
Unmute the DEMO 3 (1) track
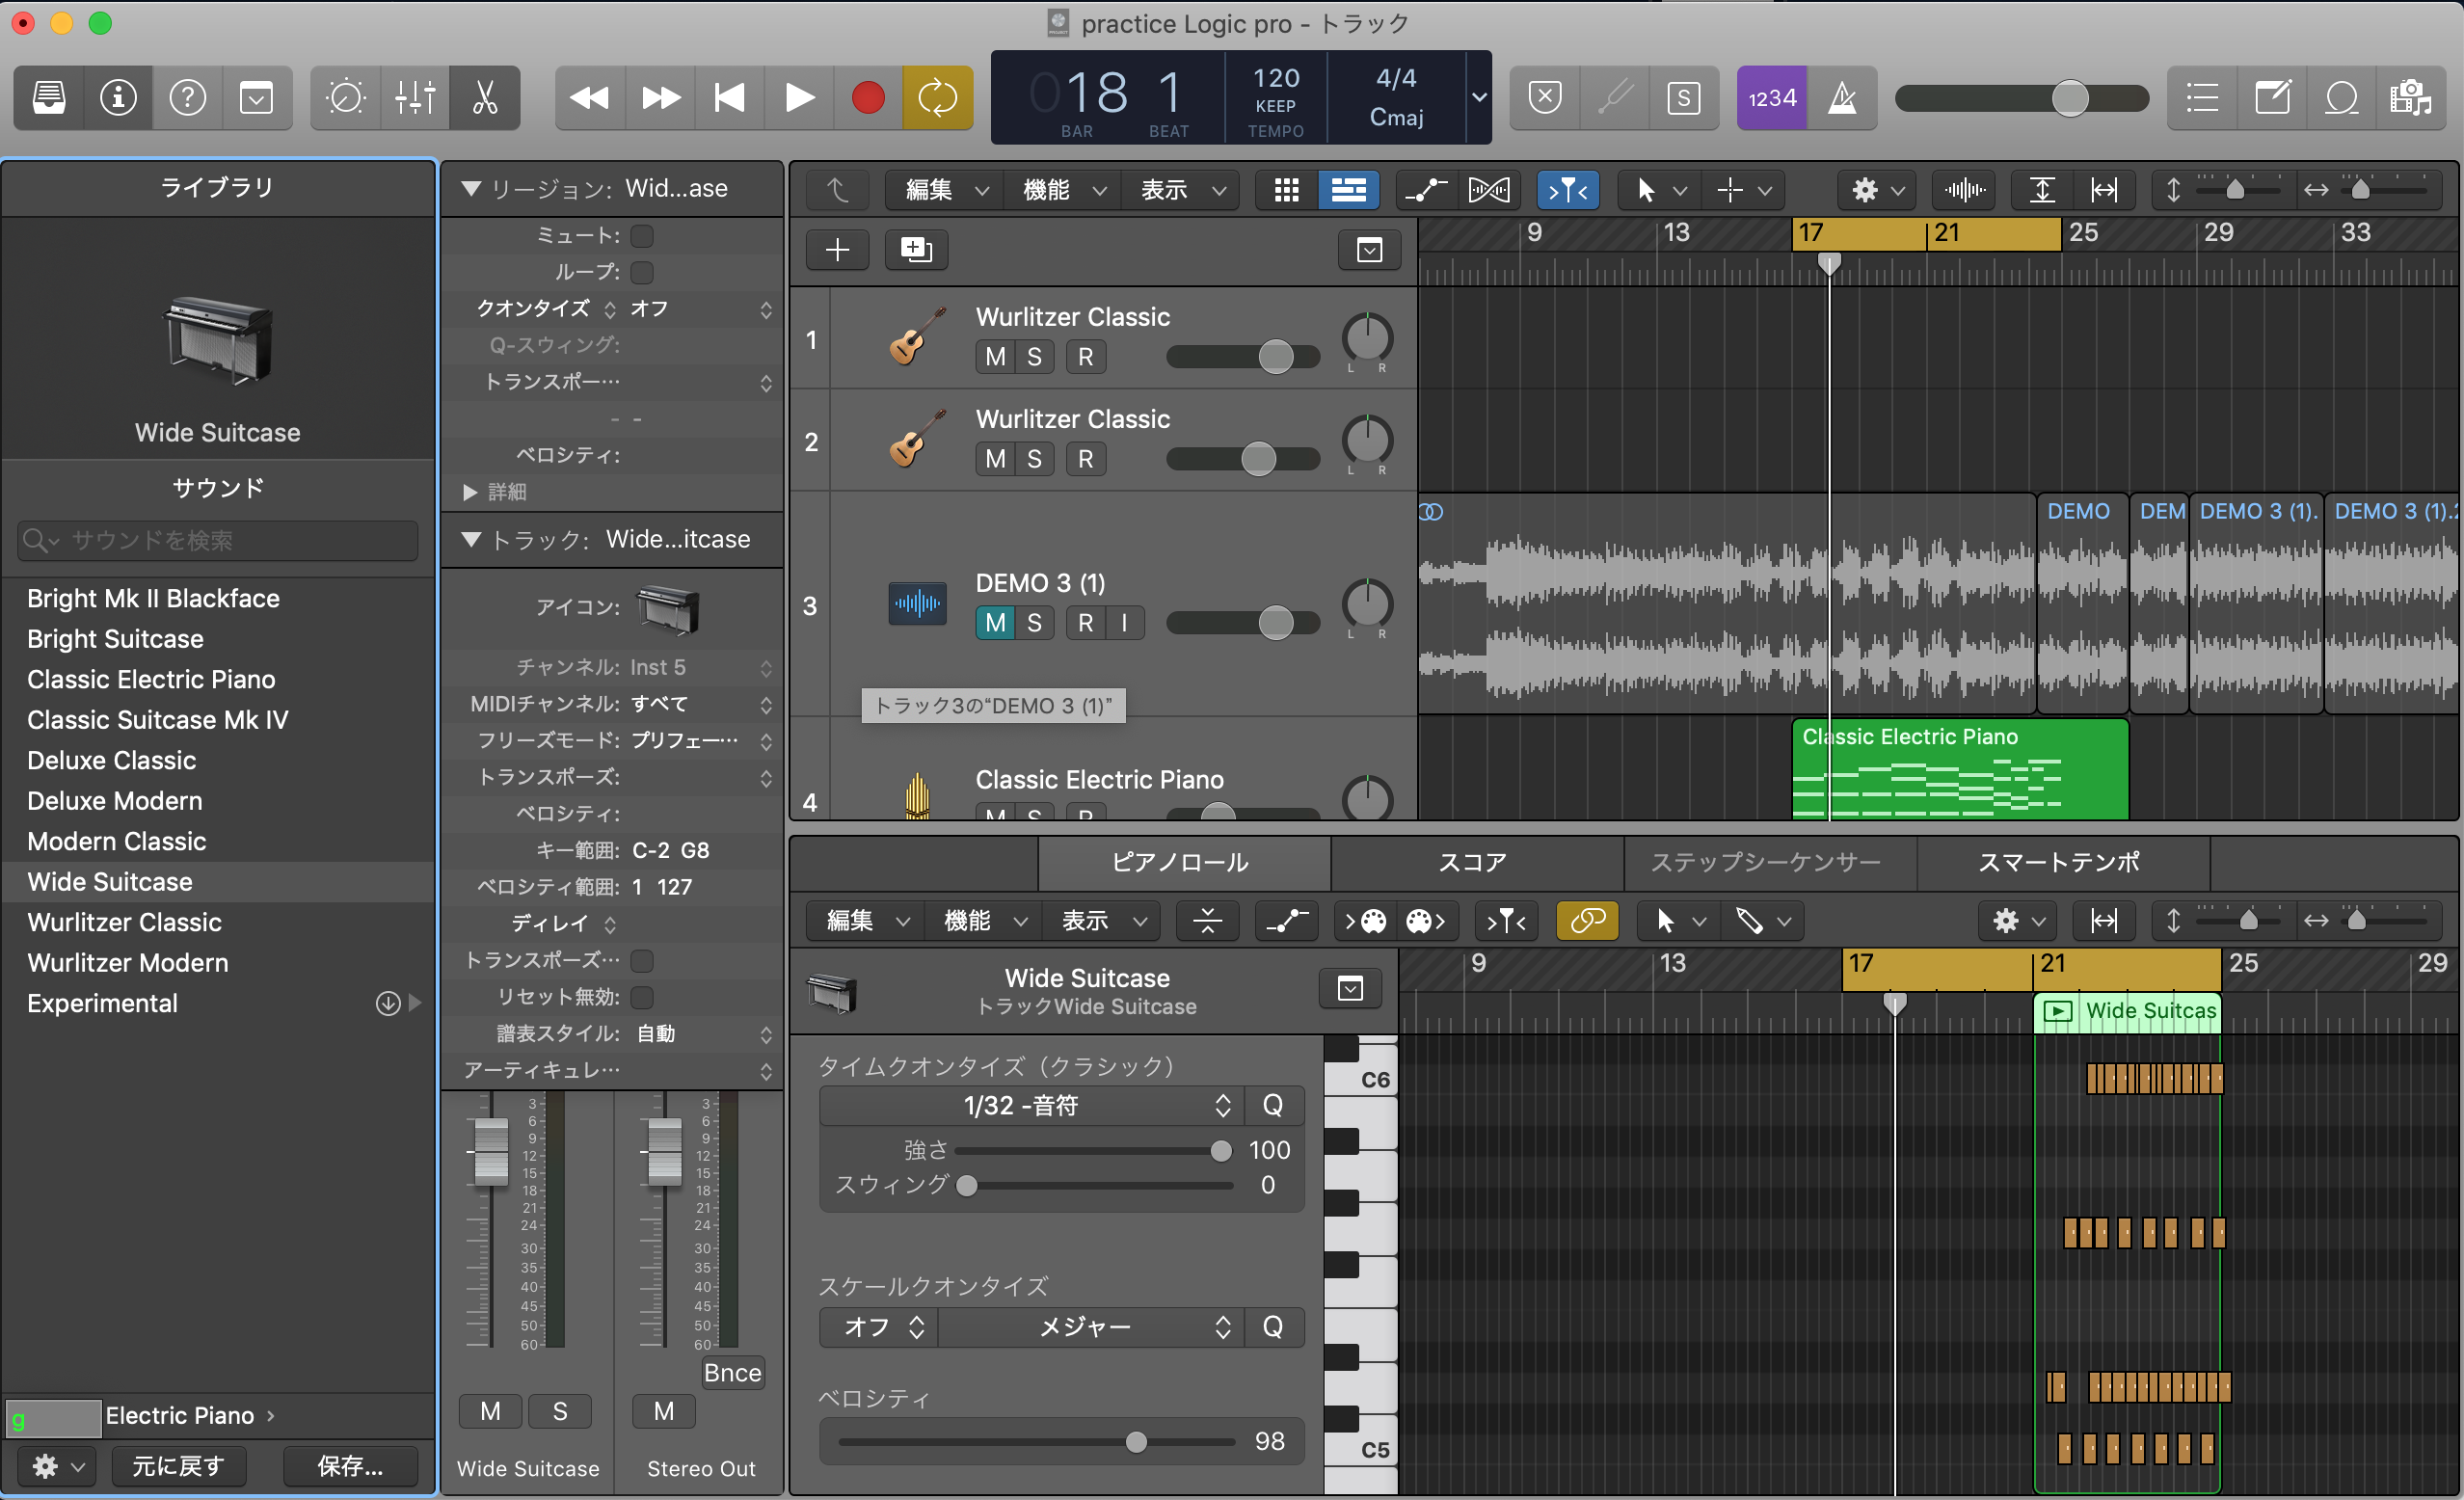pyautogui.click(x=995, y=623)
